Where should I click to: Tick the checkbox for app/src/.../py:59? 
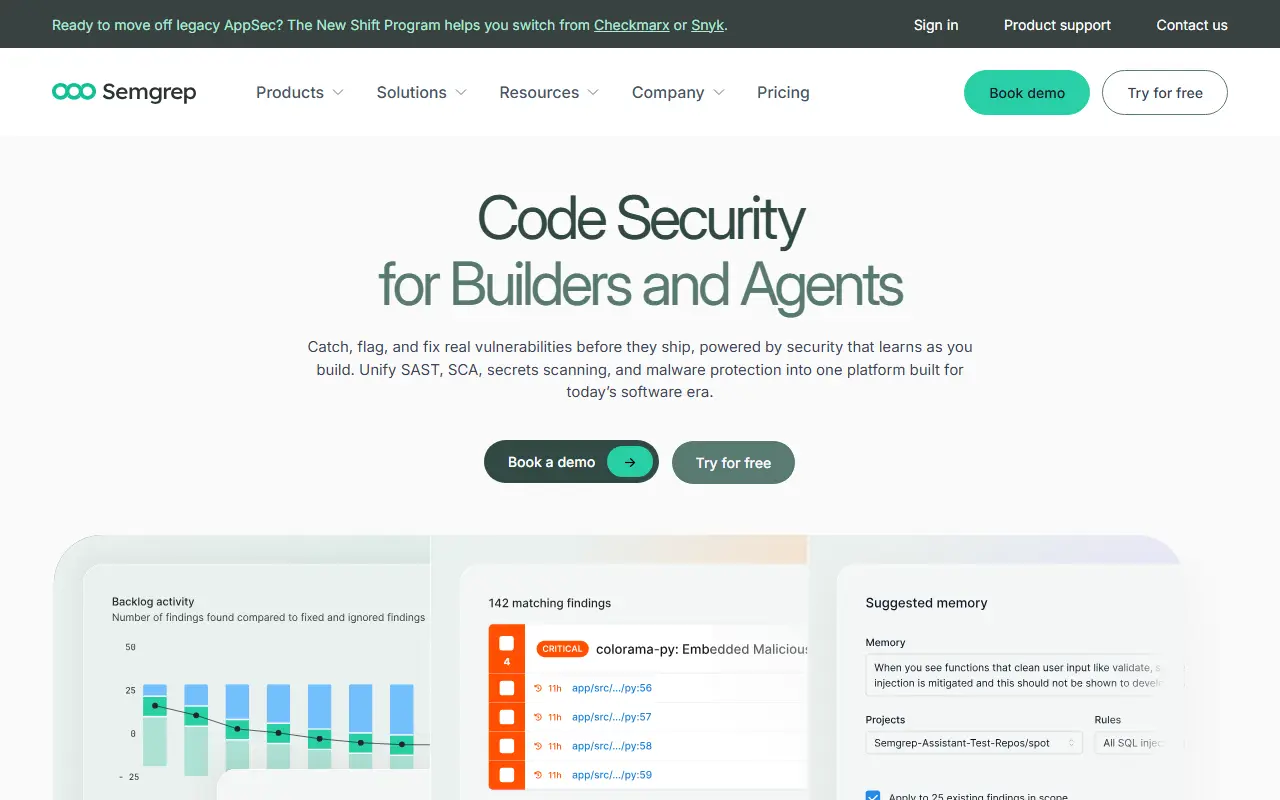(x=507, y=775)
